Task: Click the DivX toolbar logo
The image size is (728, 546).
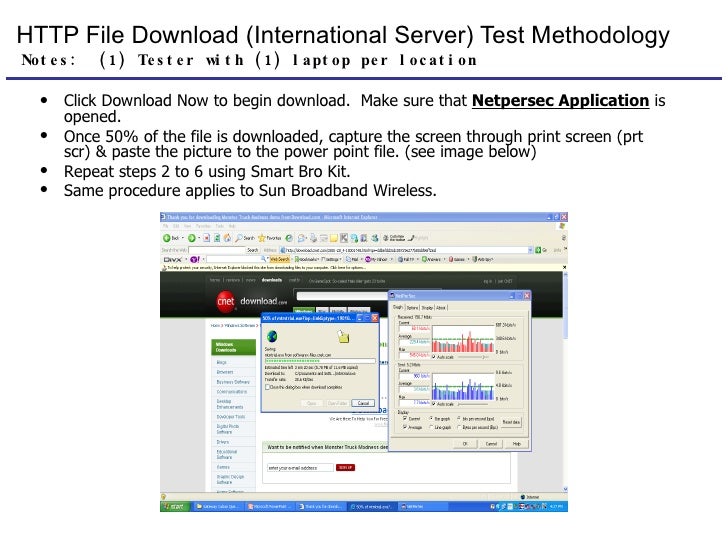Action: (172, 260)
